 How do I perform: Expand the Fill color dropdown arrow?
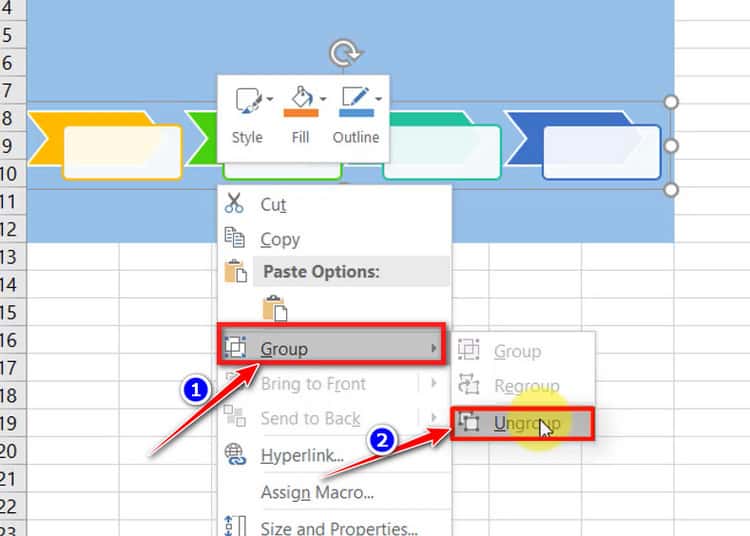(x=323, y=99)
